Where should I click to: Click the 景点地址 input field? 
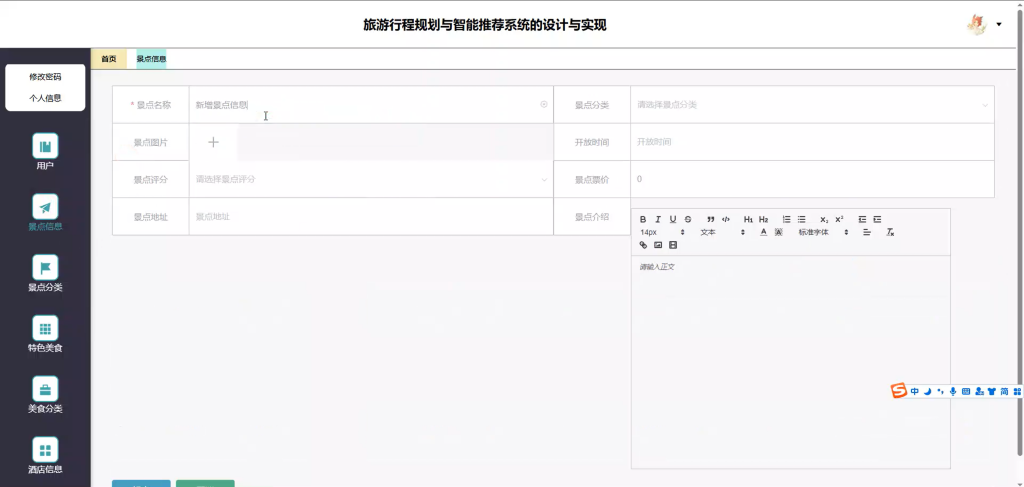pyautogui.click(x=371, y=217)
